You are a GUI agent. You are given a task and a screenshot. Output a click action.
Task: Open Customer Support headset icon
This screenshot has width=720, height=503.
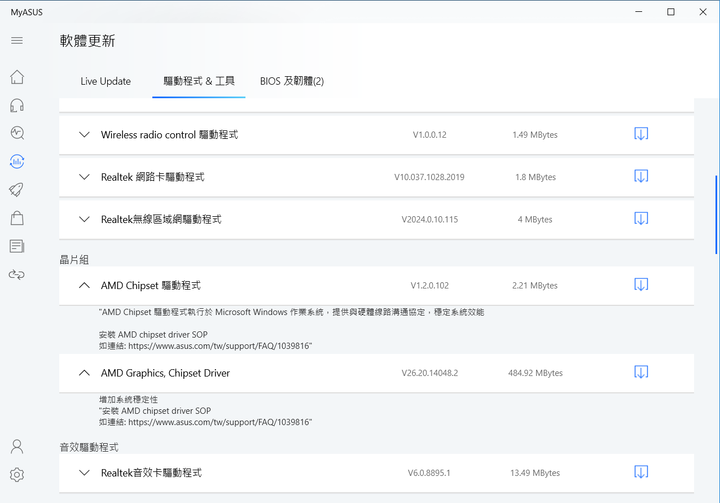pos(17,105)
